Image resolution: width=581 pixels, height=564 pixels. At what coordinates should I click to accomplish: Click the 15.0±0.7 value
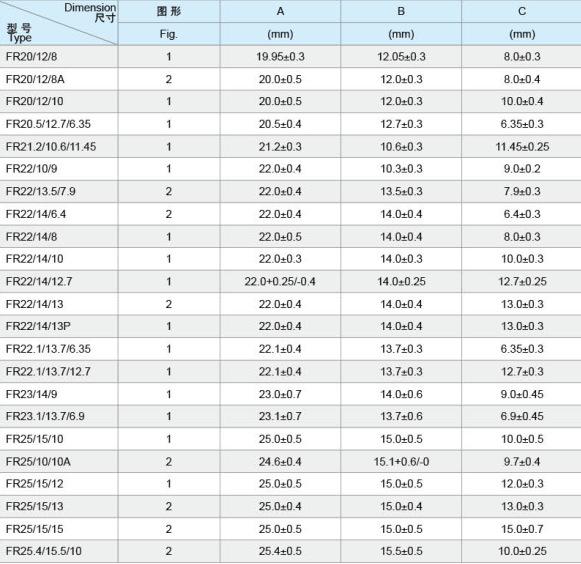[522, 529]
